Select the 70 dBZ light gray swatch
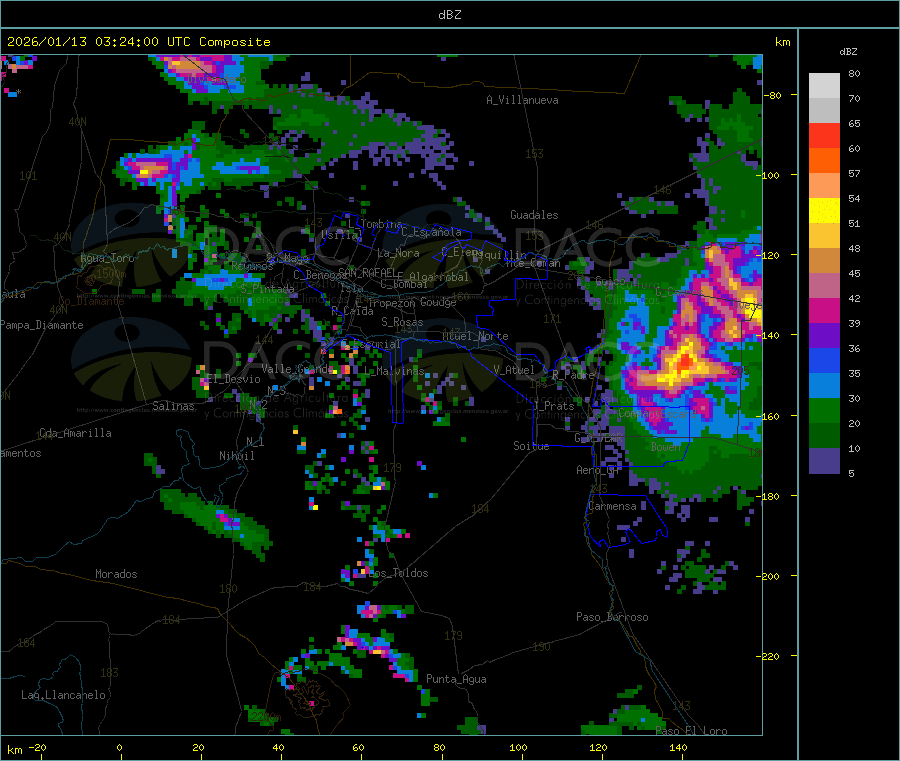The height and width of the screenshot is (761, 900). tap(824, 86)
